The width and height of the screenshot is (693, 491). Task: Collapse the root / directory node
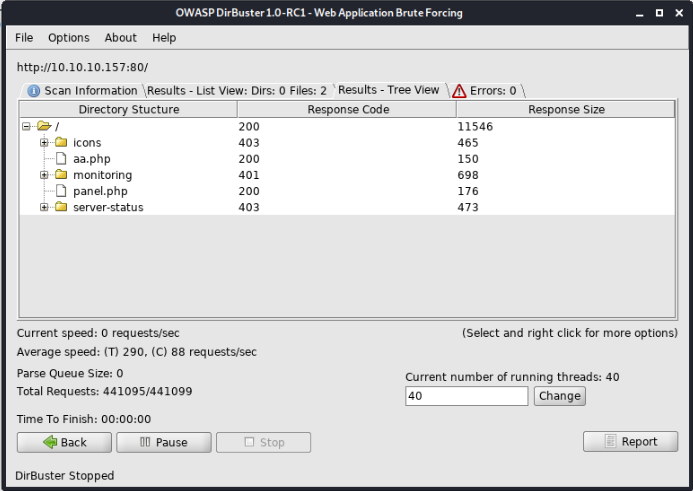pyautogui.click(x=26, y=126)
